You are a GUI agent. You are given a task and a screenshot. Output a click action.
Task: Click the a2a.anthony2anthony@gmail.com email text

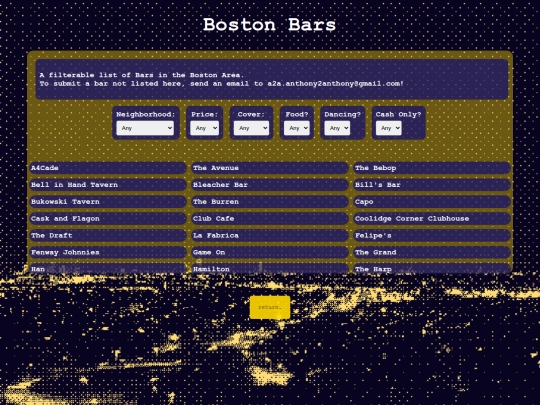pyautogui.click(x=334, y=83)
